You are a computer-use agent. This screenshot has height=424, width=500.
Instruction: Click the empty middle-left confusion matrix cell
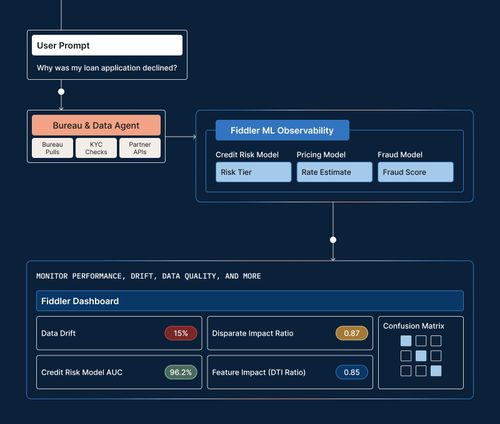406,356
